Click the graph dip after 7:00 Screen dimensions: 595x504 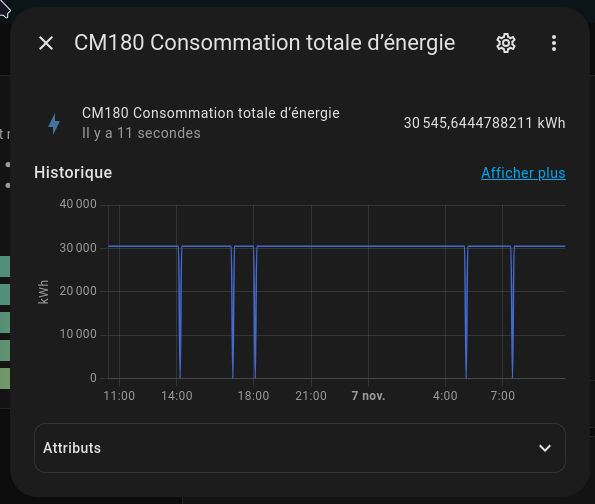click(512, 312)
